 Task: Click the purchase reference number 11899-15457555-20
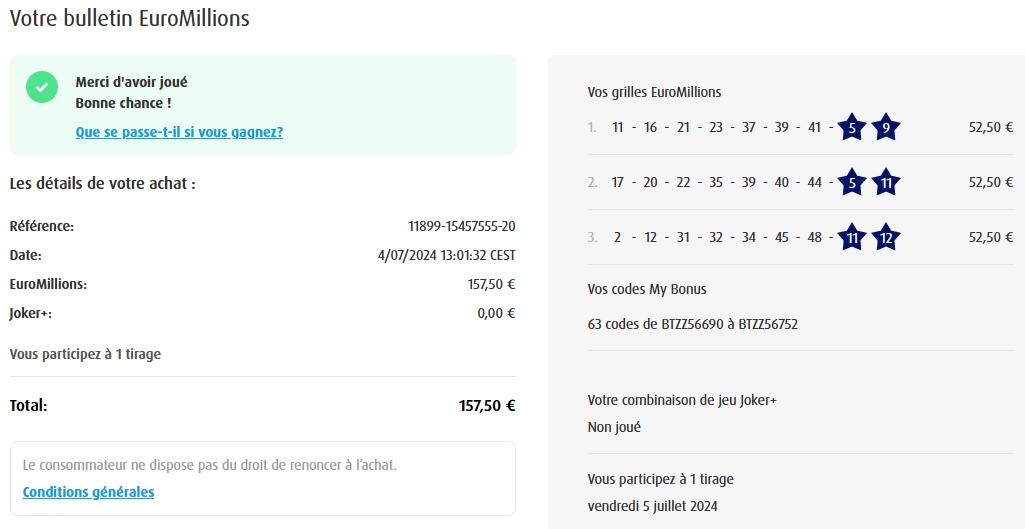(462, 227)
